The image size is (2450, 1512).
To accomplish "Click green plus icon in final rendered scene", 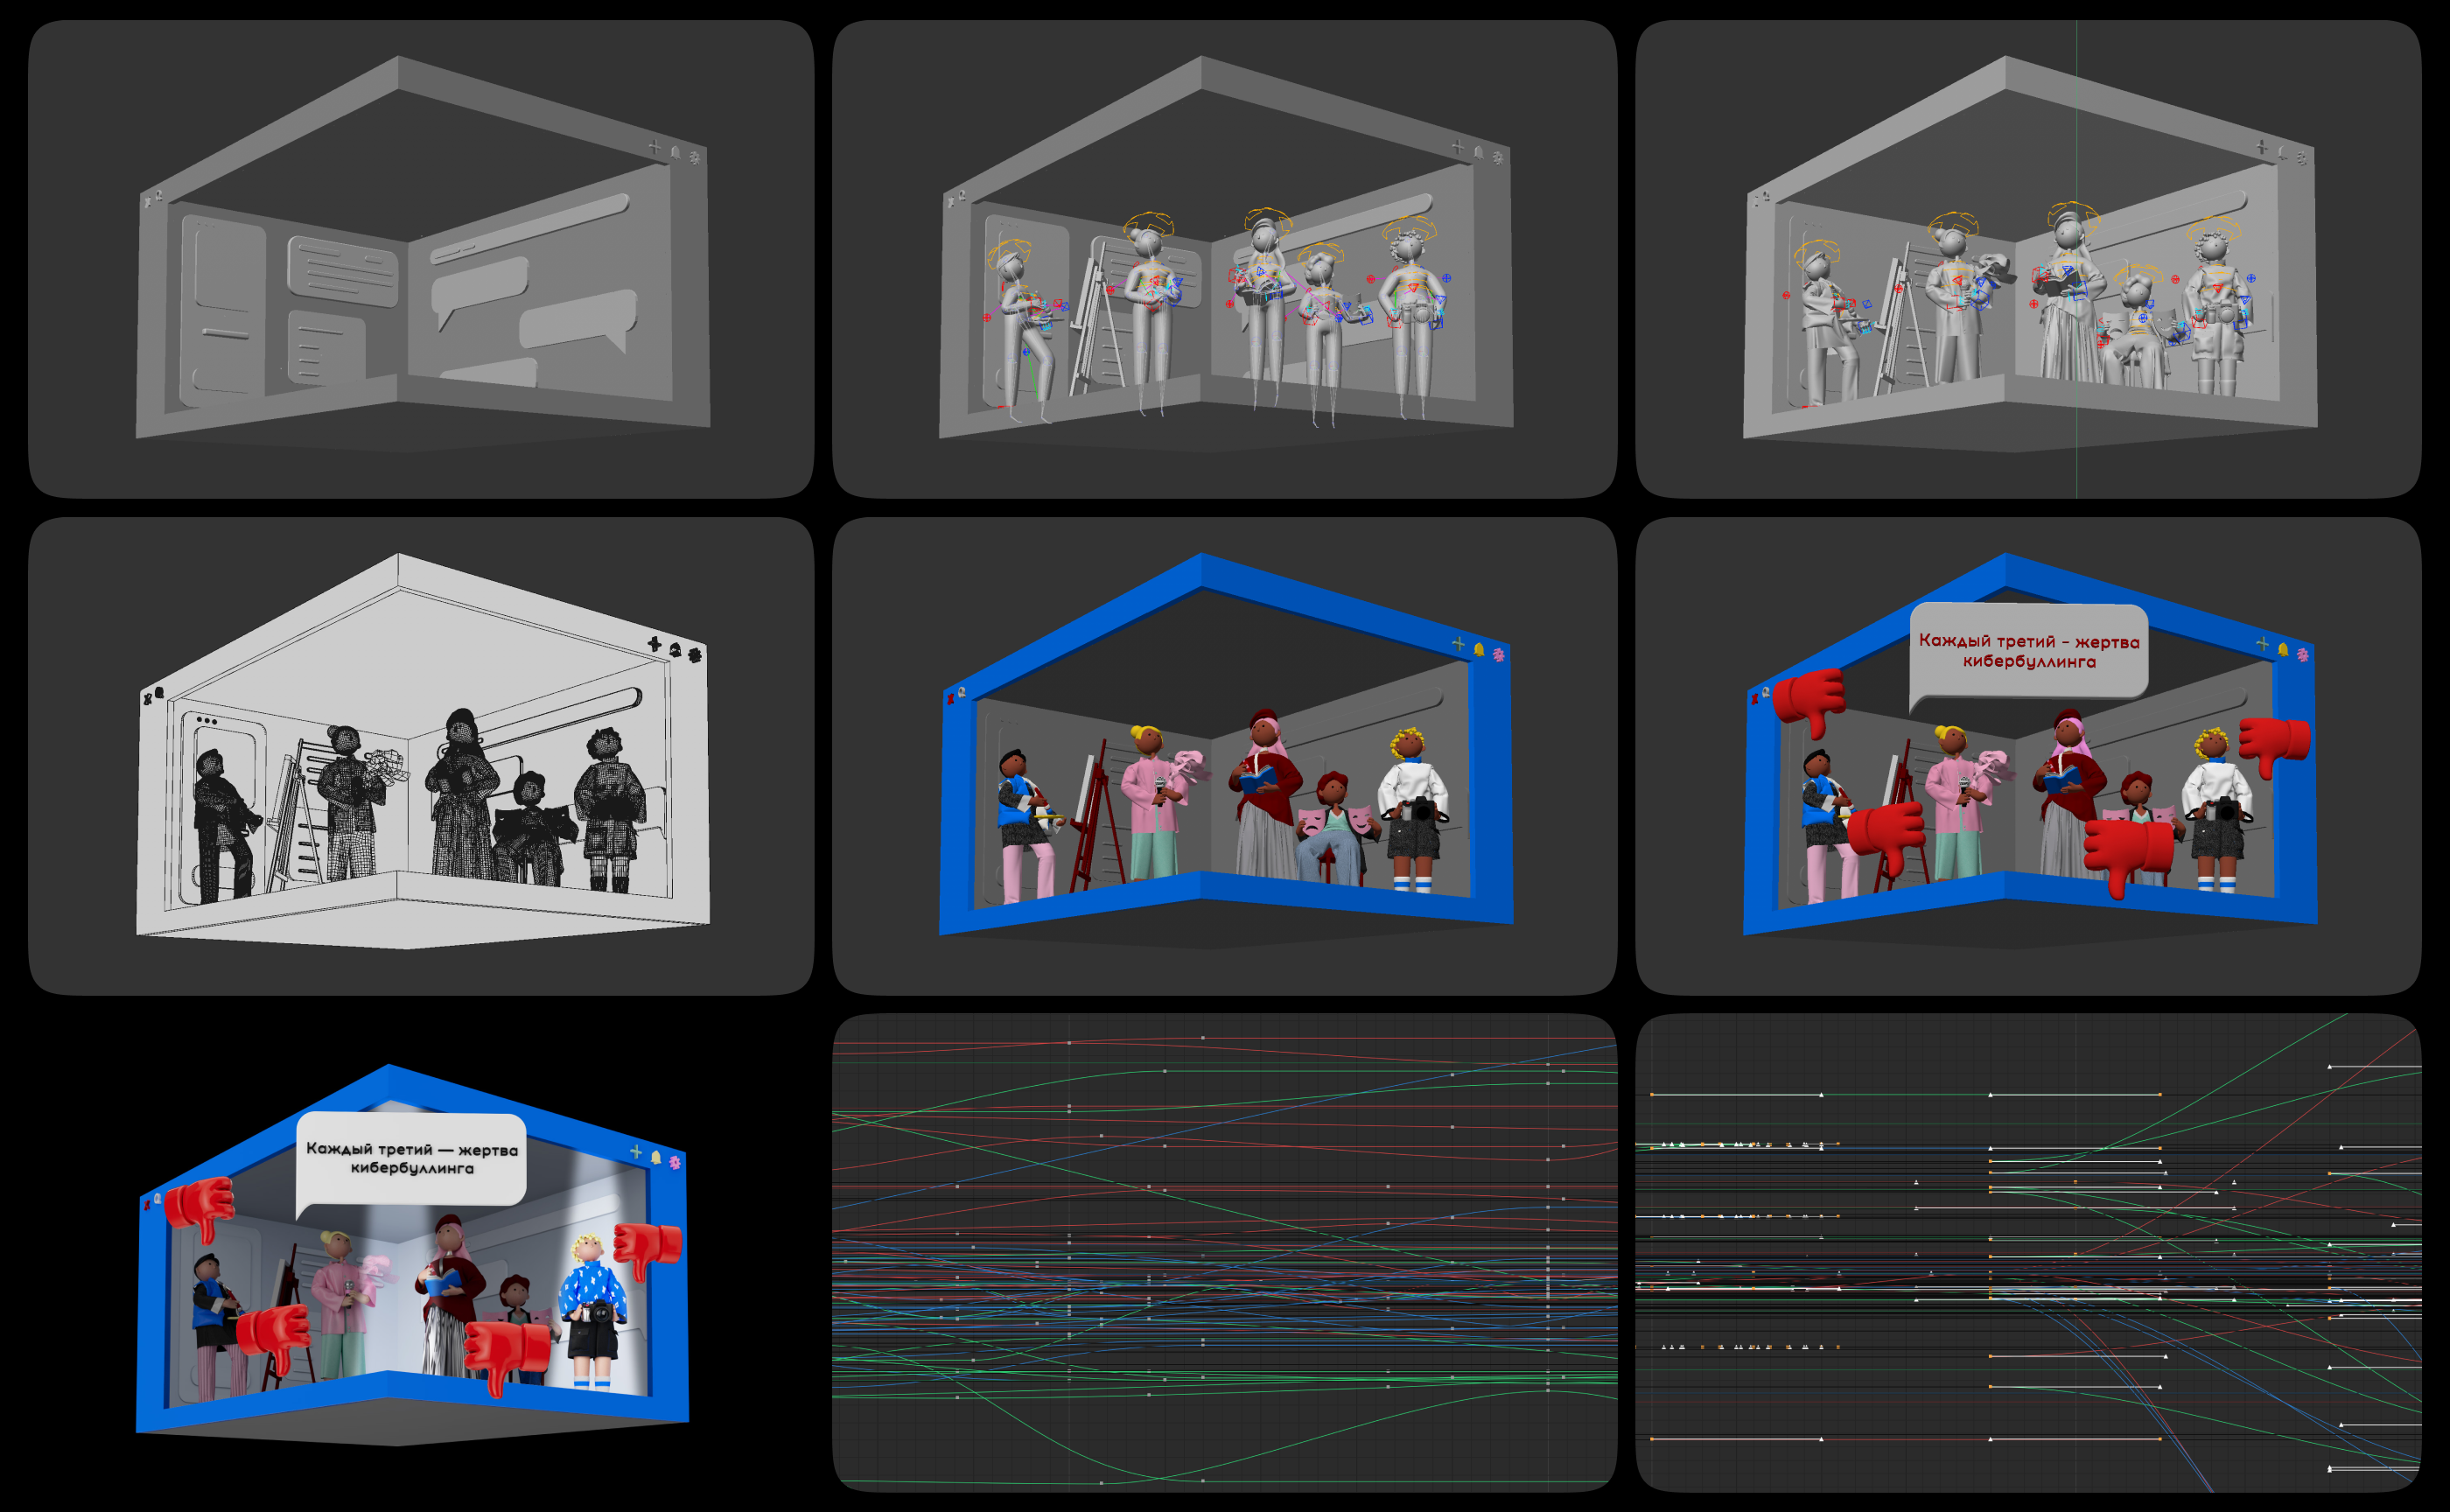I will [x=635, y=1152].
